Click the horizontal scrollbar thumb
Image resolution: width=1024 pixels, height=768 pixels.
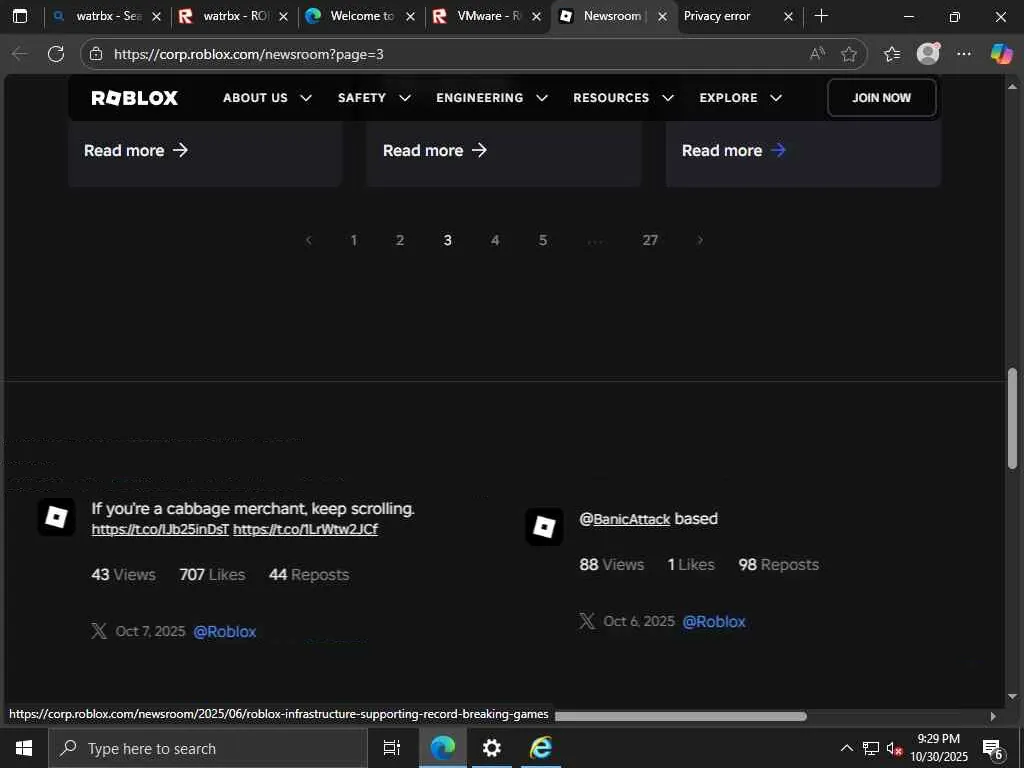click(680, 716)
